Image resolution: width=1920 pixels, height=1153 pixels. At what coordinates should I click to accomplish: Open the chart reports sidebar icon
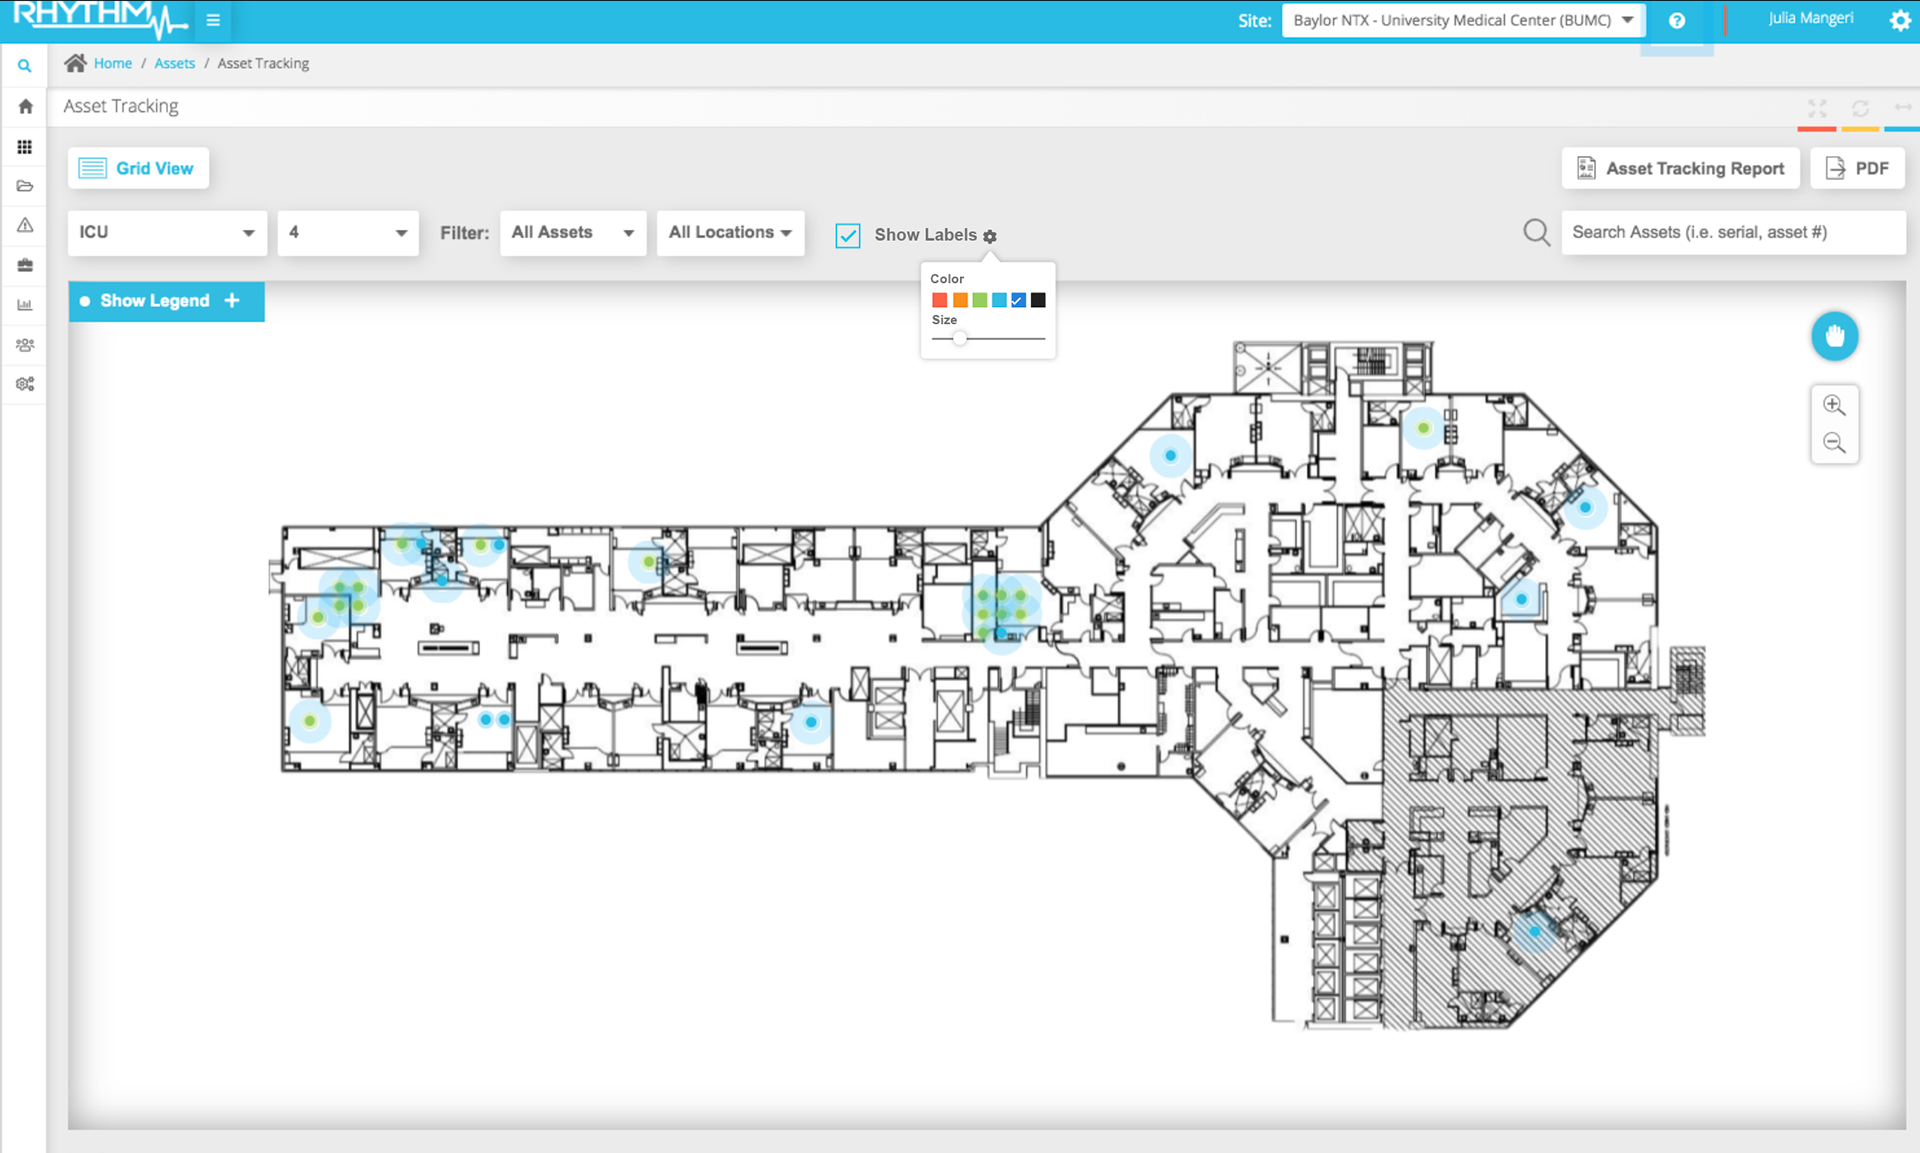click(25, 305)
